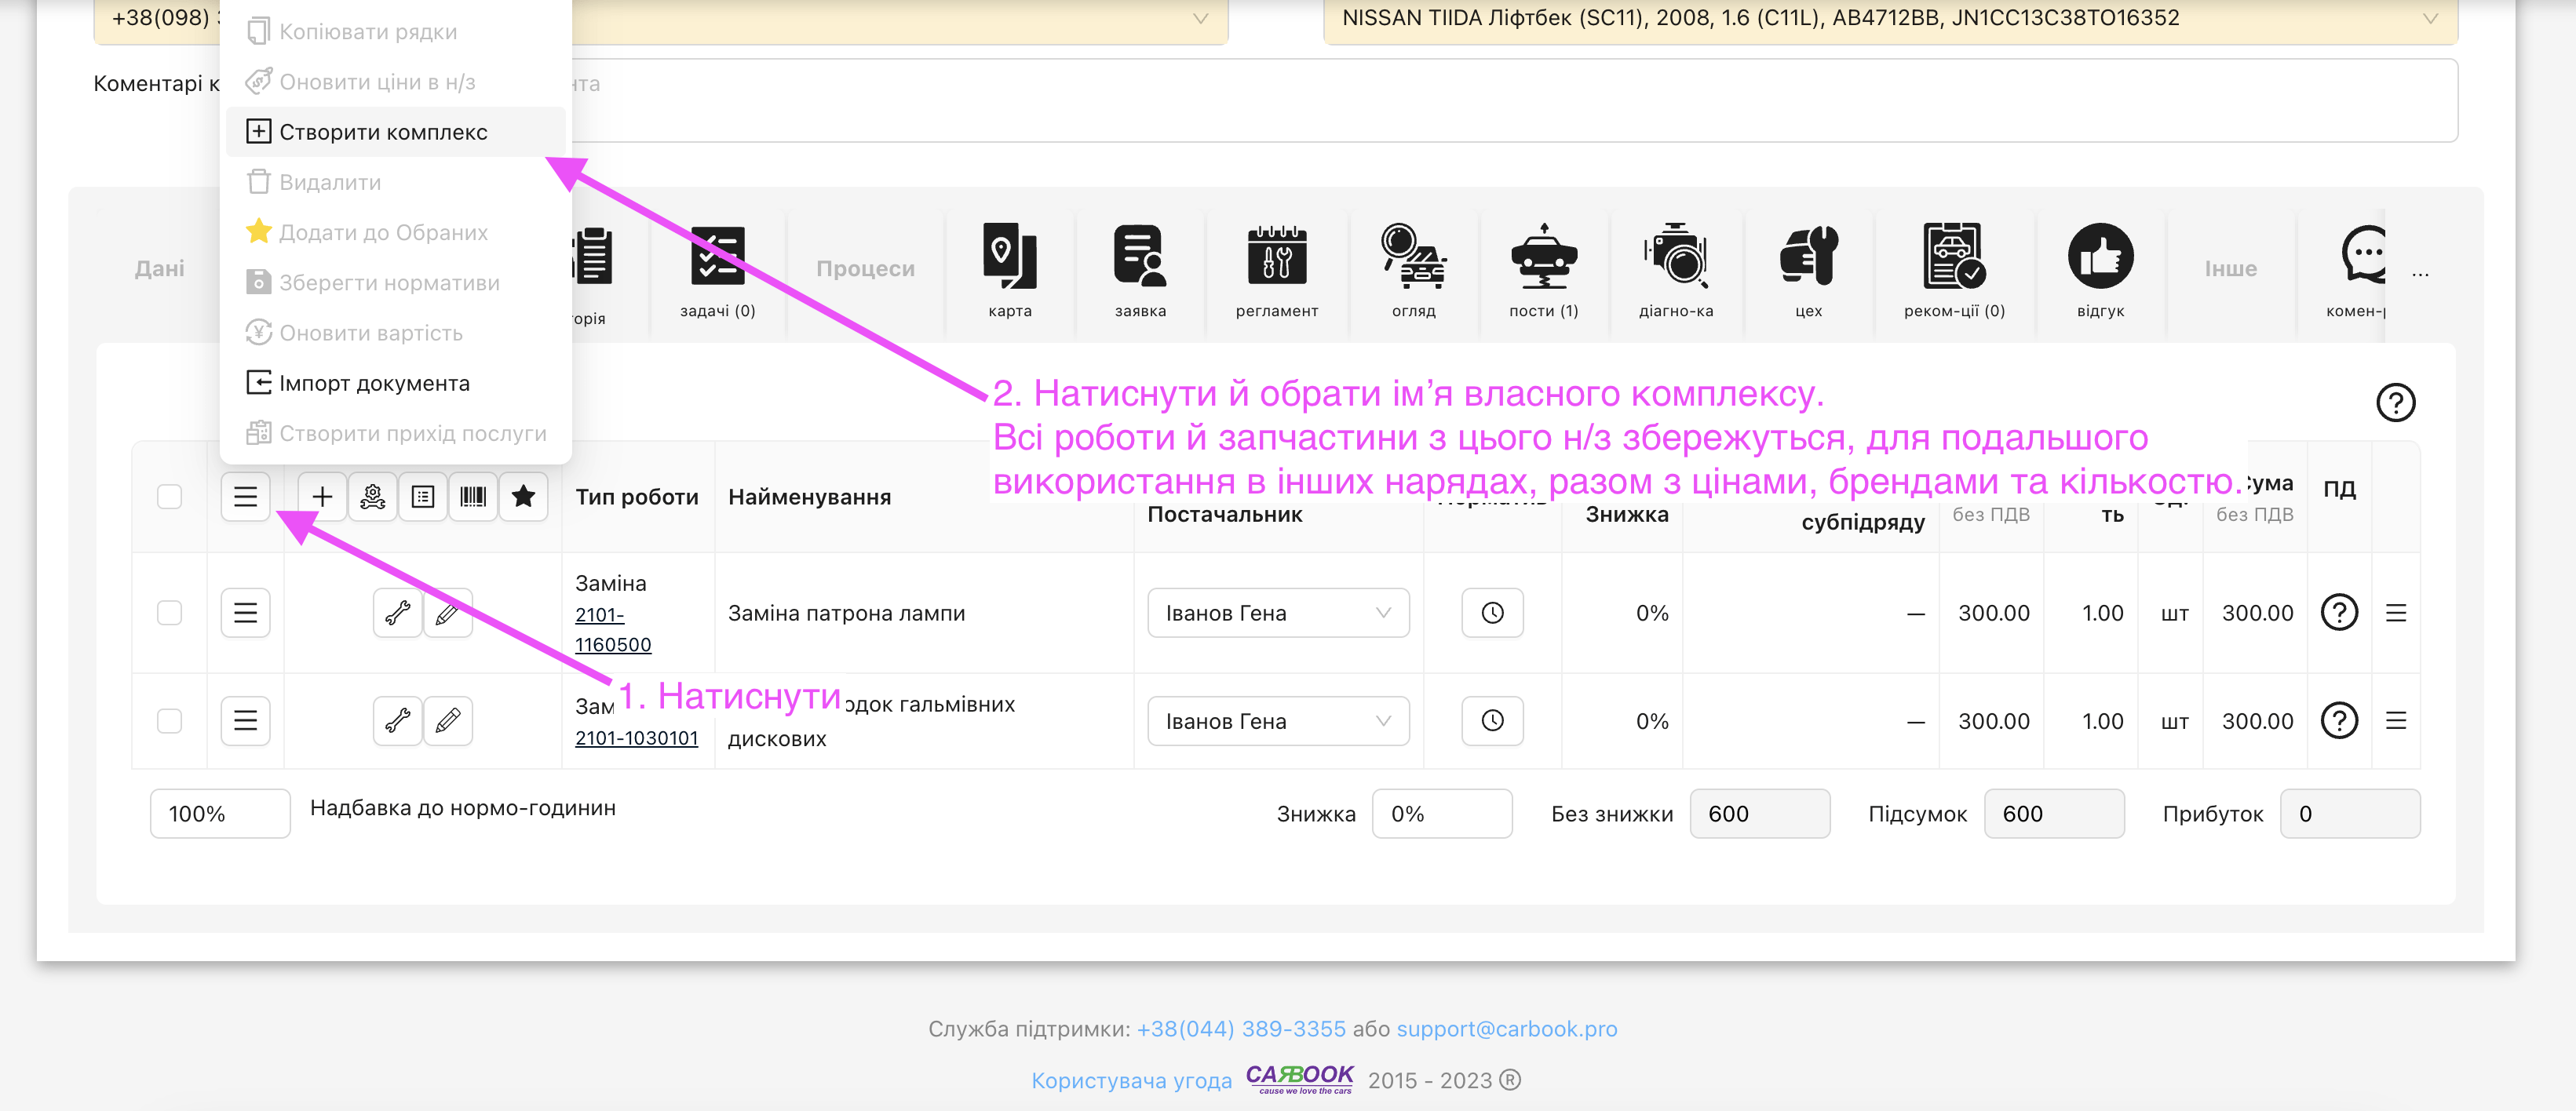Click clock icon in Заміна патрона лампи row

pos(1491,613)
